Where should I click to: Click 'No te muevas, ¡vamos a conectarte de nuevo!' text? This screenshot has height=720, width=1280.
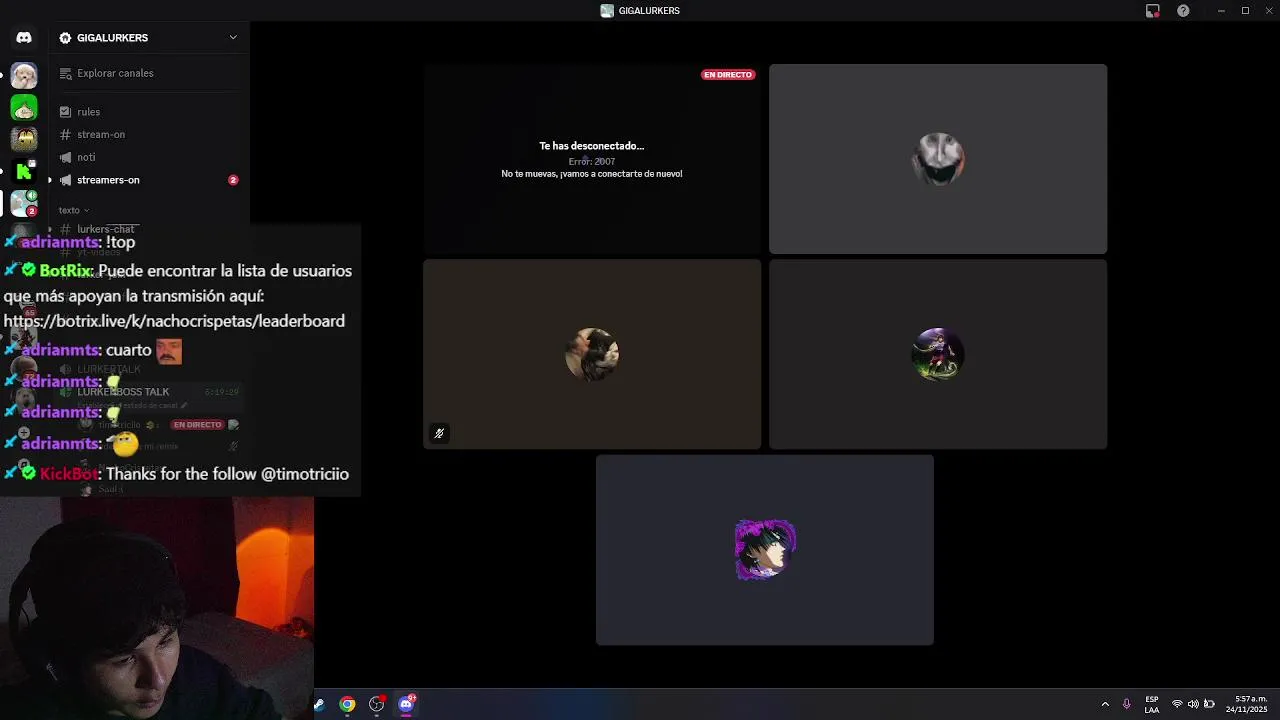point(592,174)
